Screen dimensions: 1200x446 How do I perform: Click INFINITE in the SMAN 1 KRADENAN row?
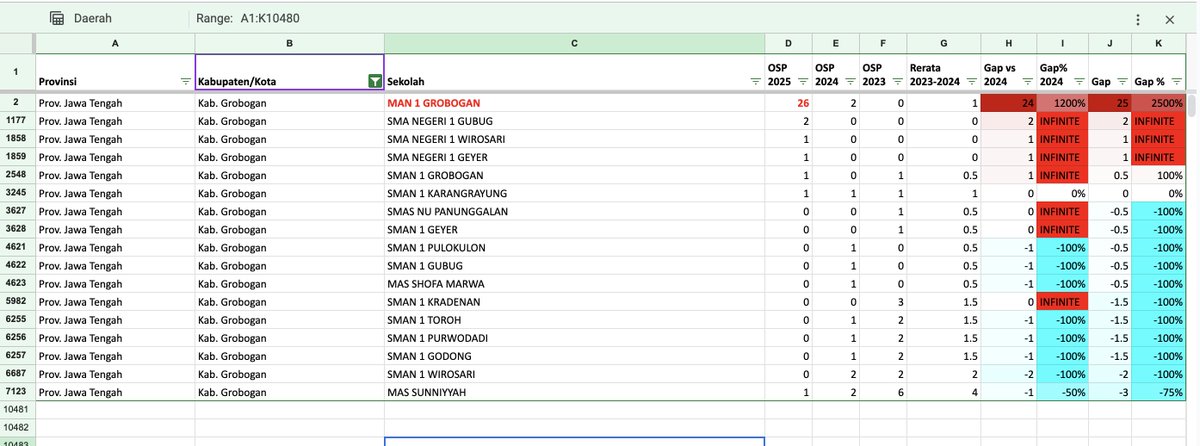tap(1063, 301)
